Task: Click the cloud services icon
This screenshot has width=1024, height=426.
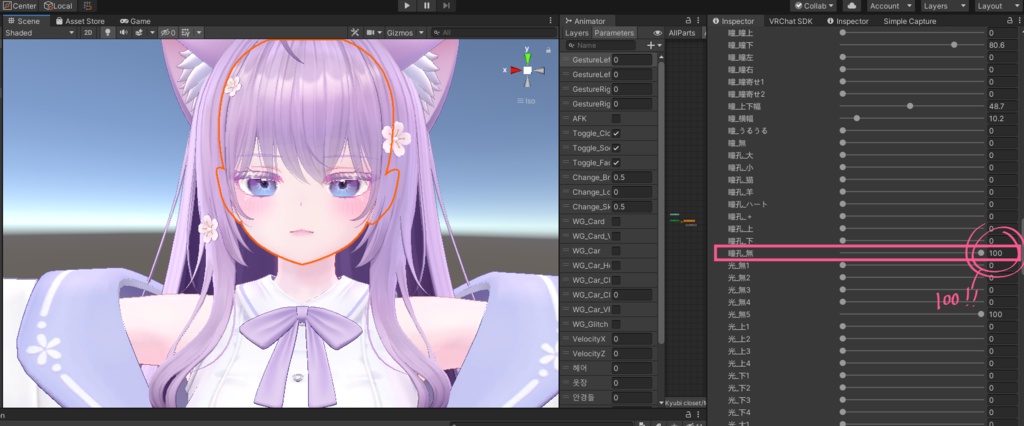Action: coord(852,6)
